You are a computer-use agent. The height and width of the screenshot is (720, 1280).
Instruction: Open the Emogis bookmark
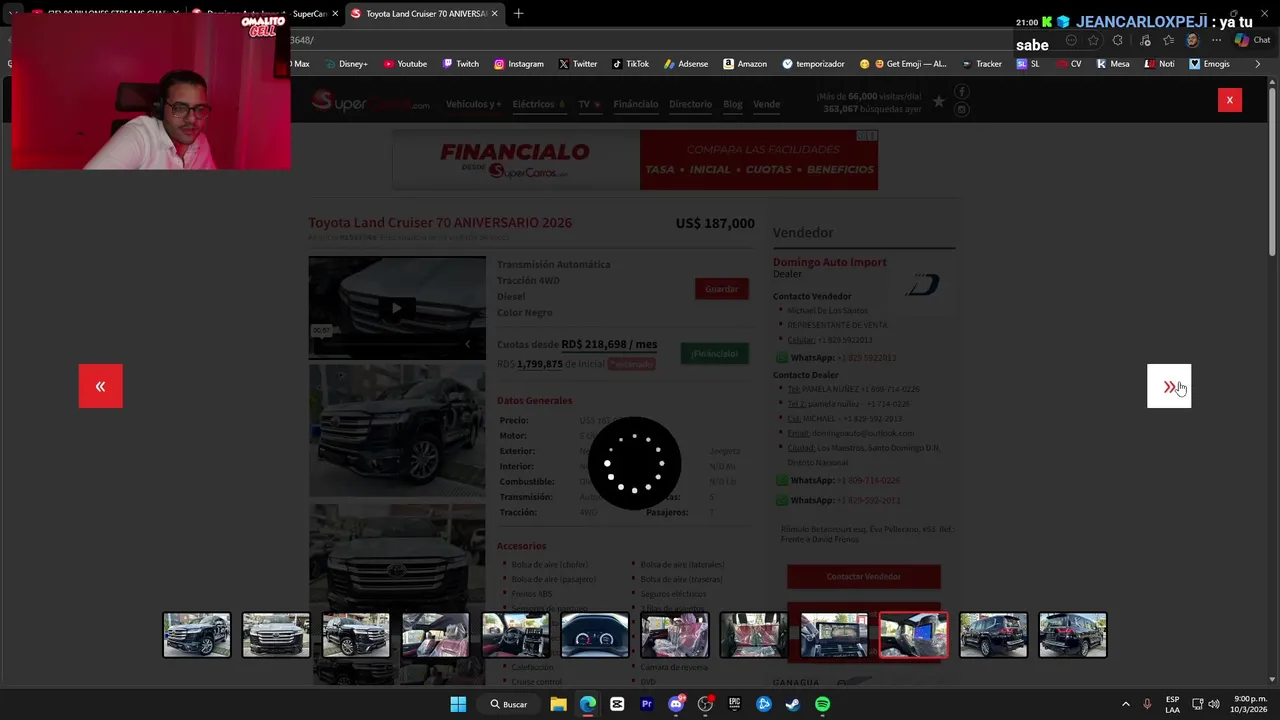1209,64
